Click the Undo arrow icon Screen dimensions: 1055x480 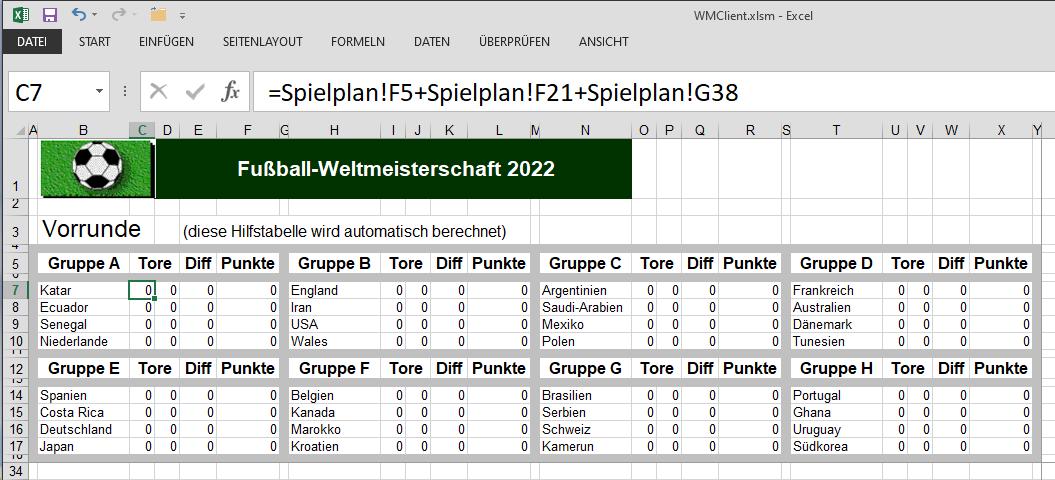click(x=78, y=14)
